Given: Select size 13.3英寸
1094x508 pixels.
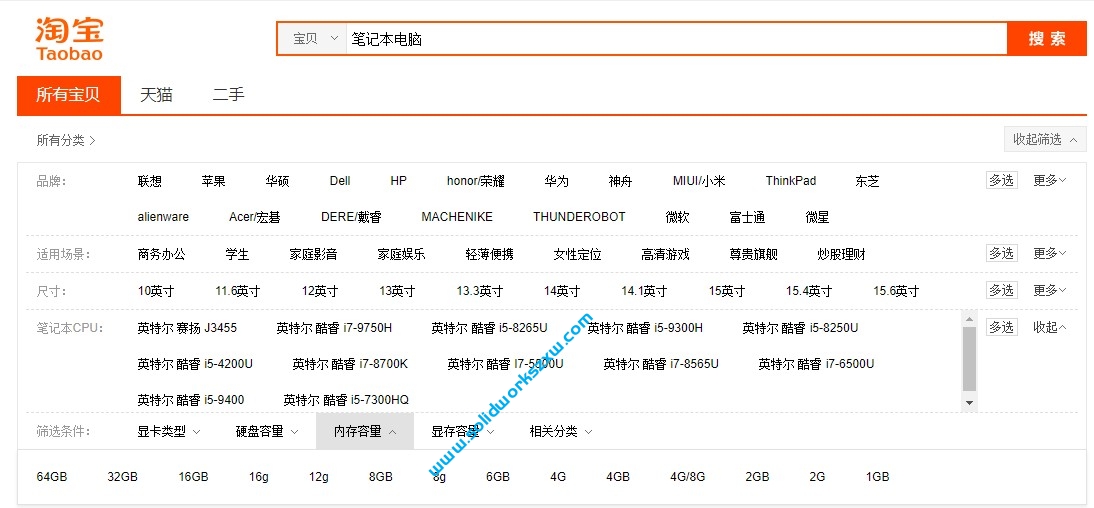Looking at the screenshot, I should [x=480, y=291].
